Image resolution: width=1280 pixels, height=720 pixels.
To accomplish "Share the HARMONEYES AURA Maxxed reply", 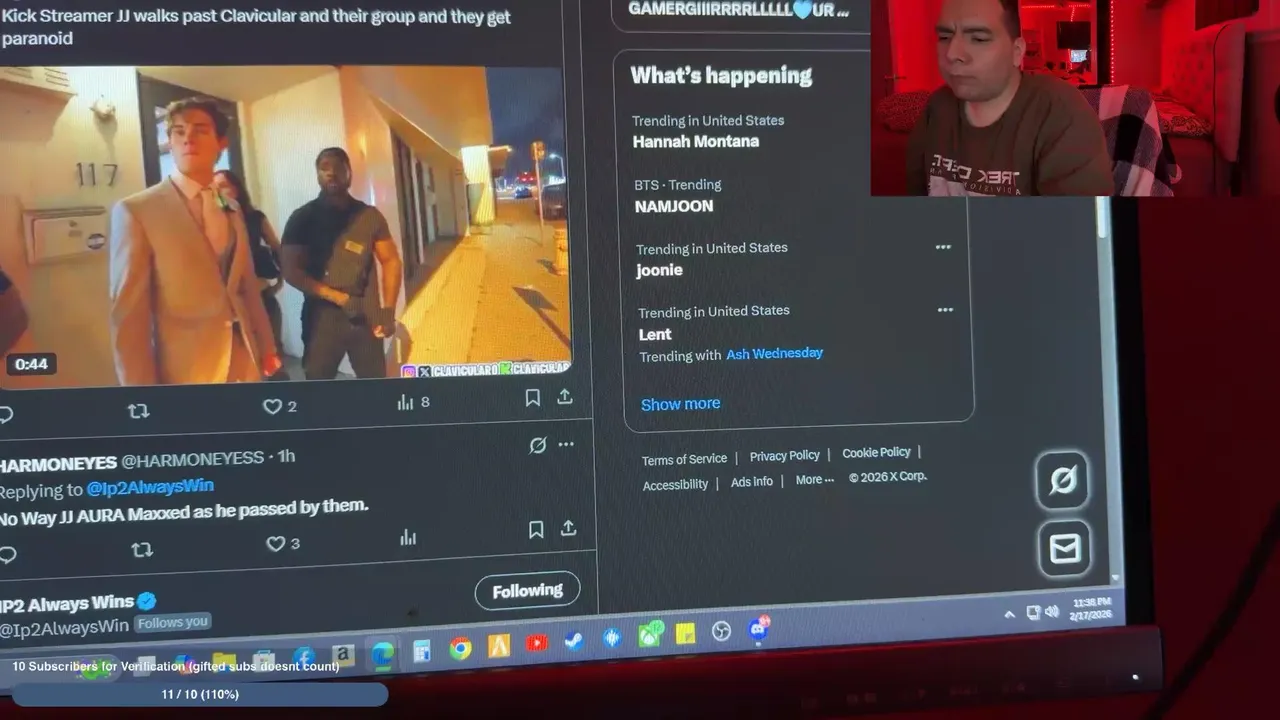I will click(x=568, y=528).
